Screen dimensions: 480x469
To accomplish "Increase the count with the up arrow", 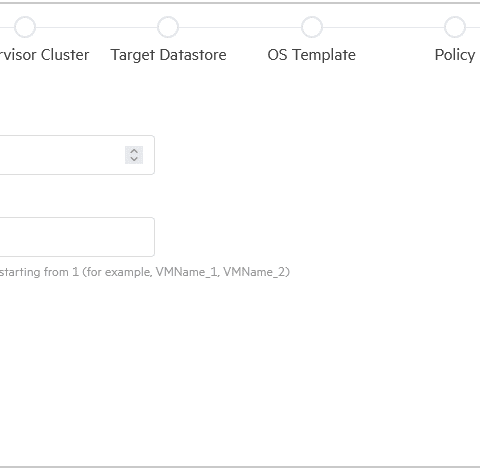I will coord(134,151).
